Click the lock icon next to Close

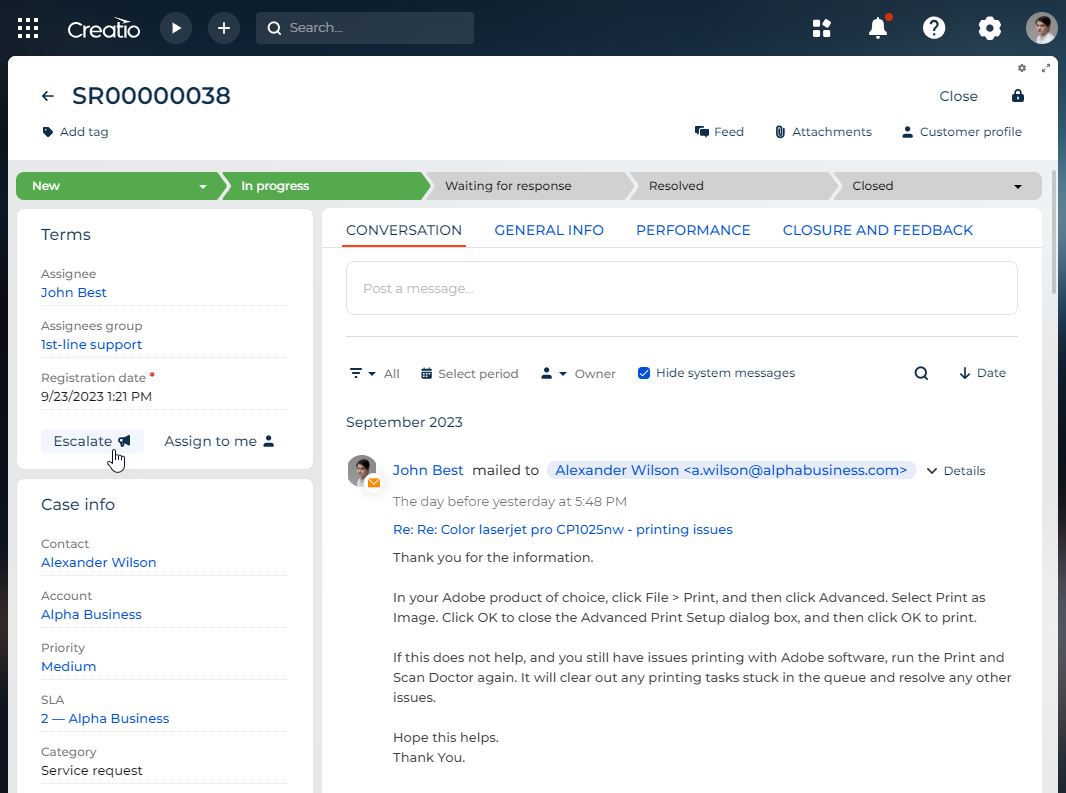(1018, 95)
